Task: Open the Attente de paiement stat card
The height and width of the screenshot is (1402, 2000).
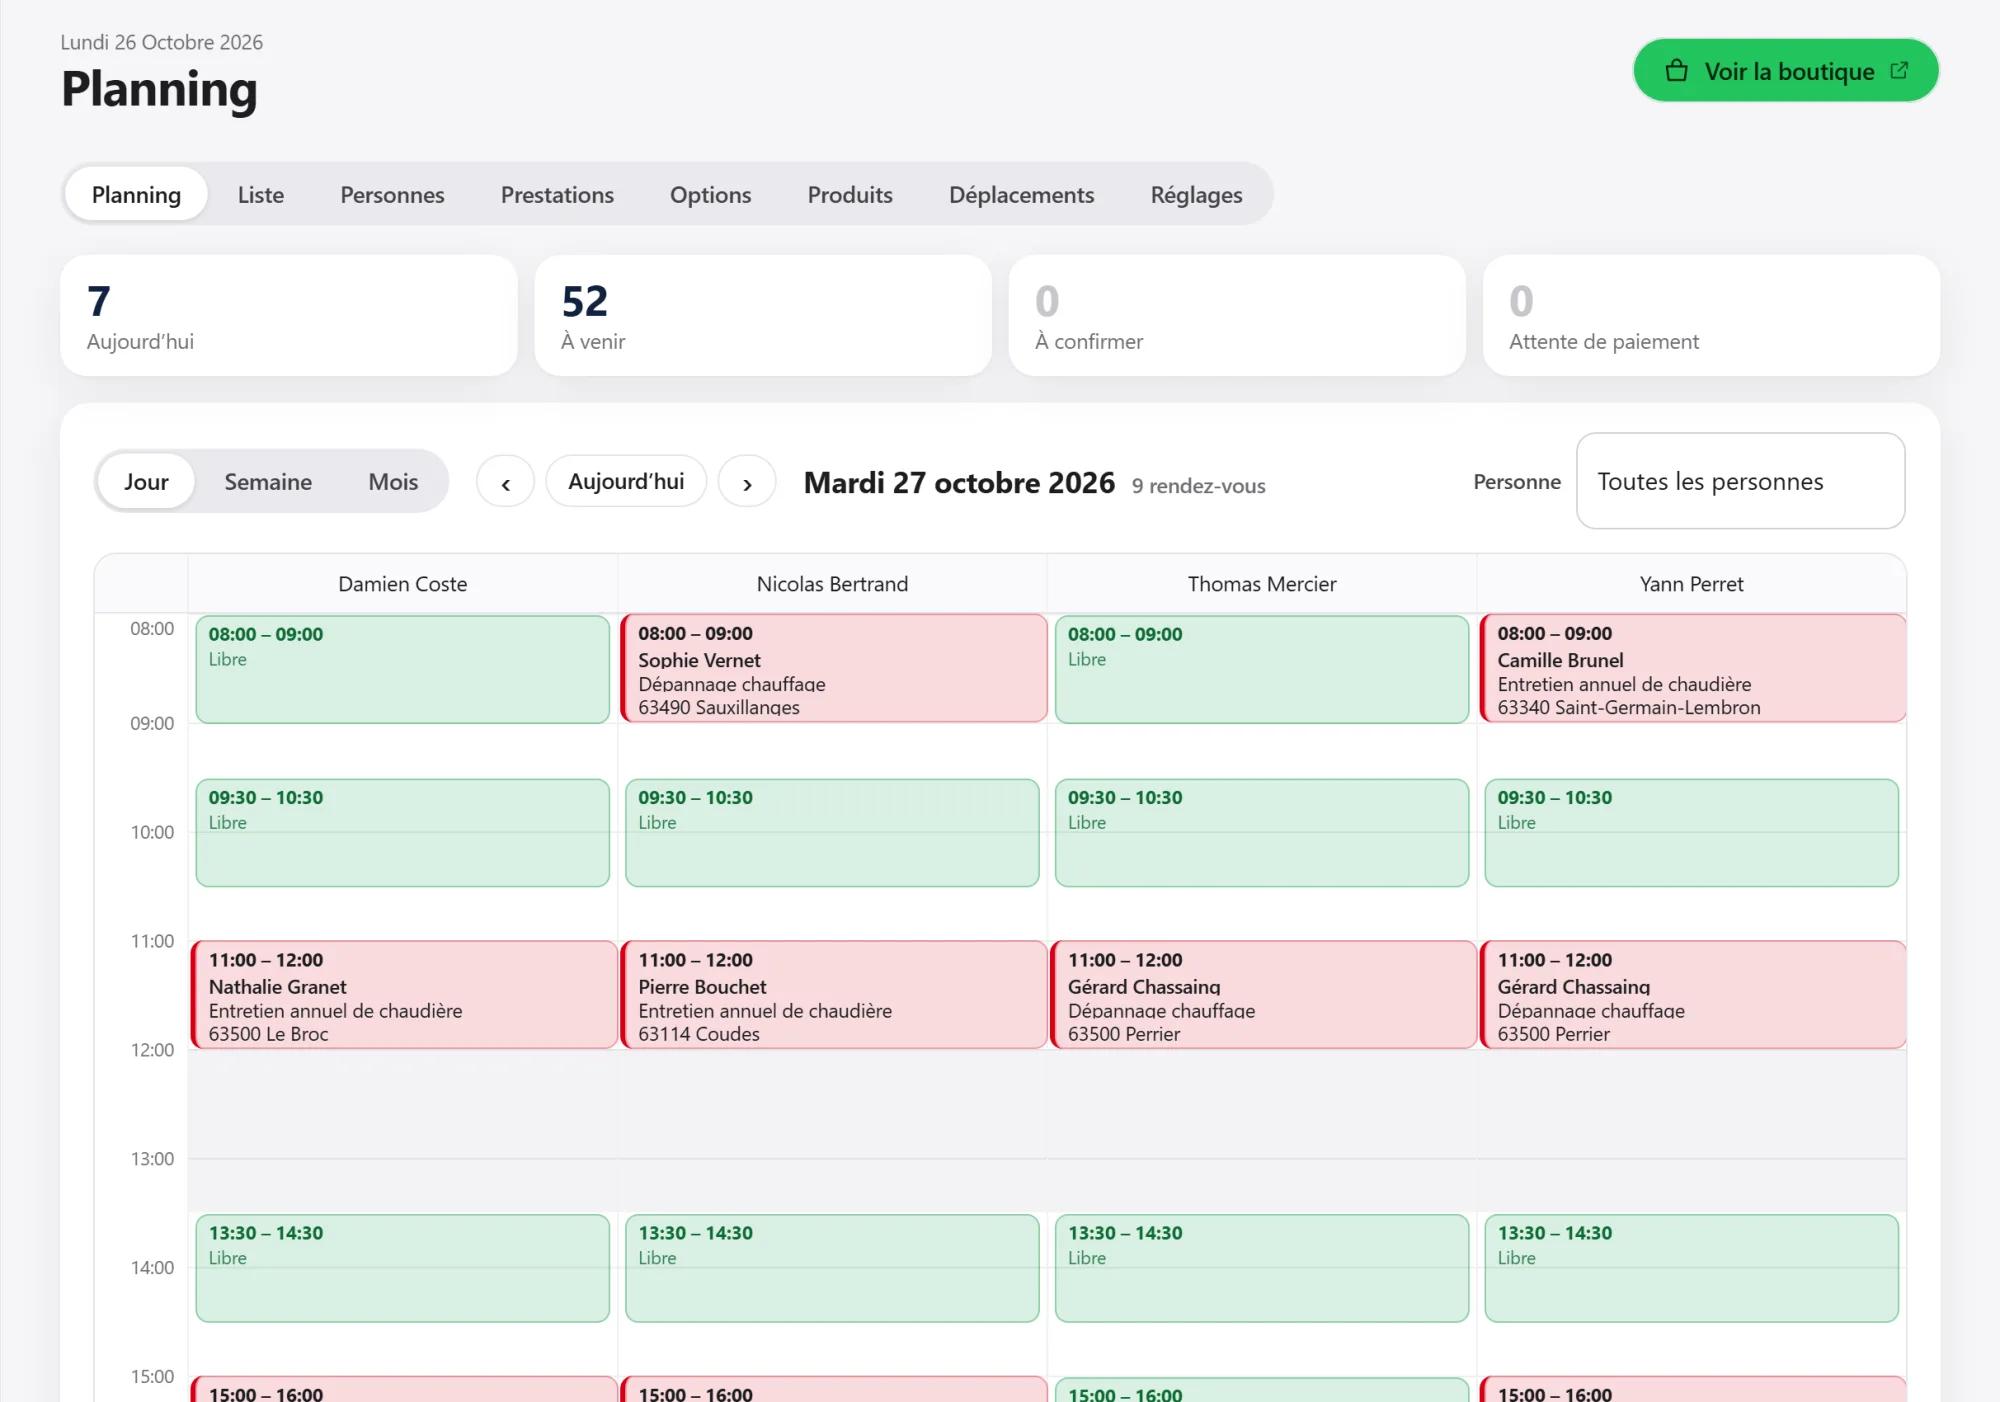Action: 1711,315
